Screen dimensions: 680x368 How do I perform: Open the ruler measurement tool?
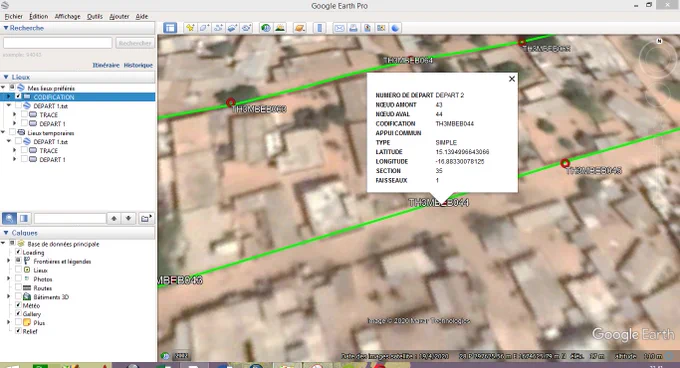[x=320, y=28]
